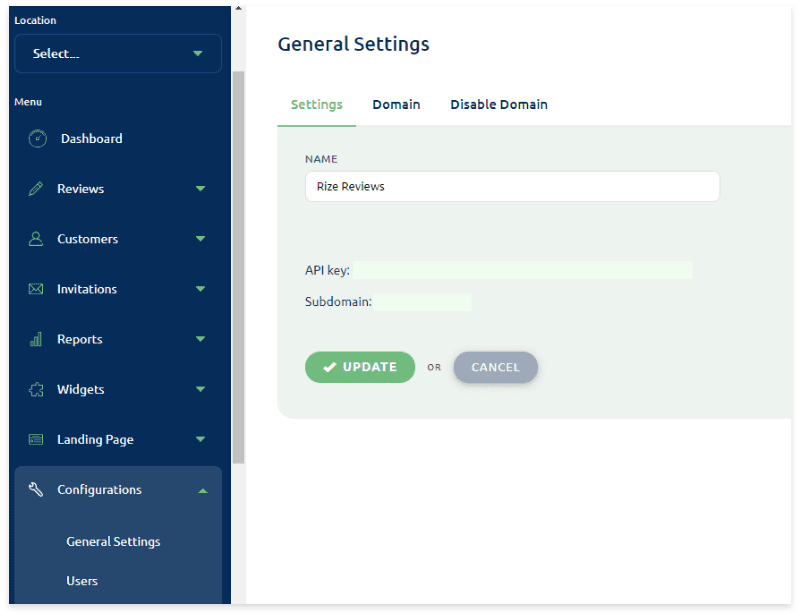Switch to the Domain tab
The height and width of the screenshot is (616, 800).
[396, 105]
